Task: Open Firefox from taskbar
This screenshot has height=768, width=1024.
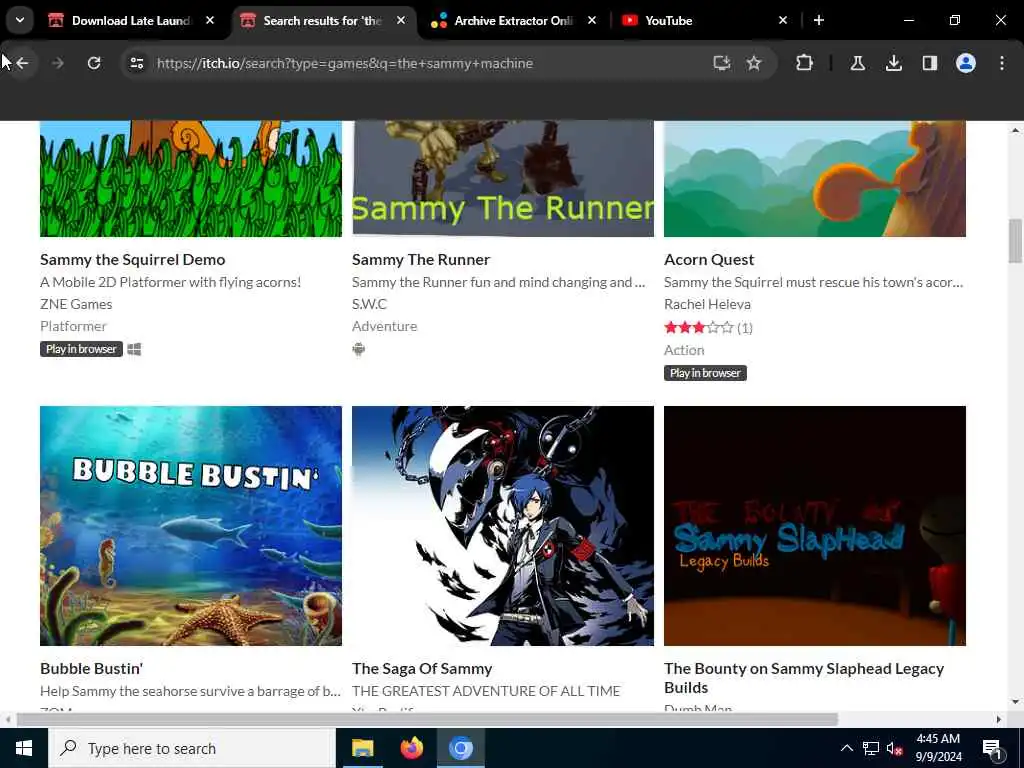Action: 411,748
